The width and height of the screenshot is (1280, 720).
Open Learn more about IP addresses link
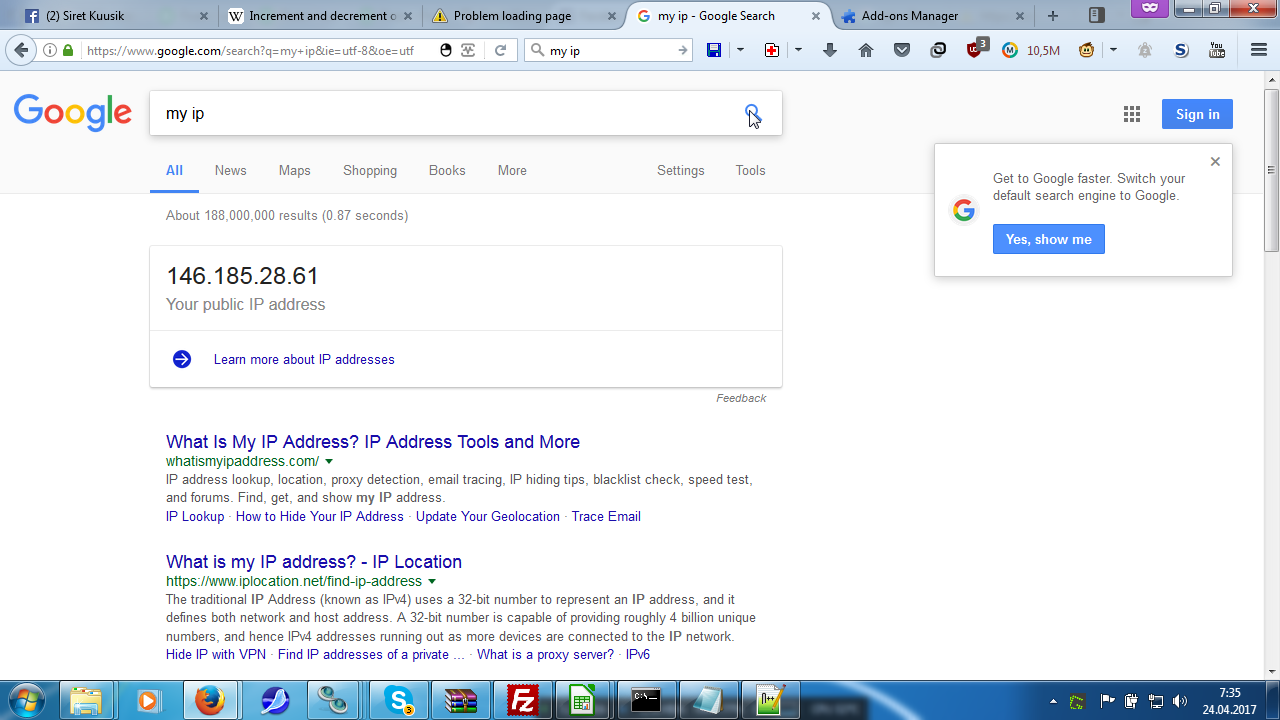(304, 359)
